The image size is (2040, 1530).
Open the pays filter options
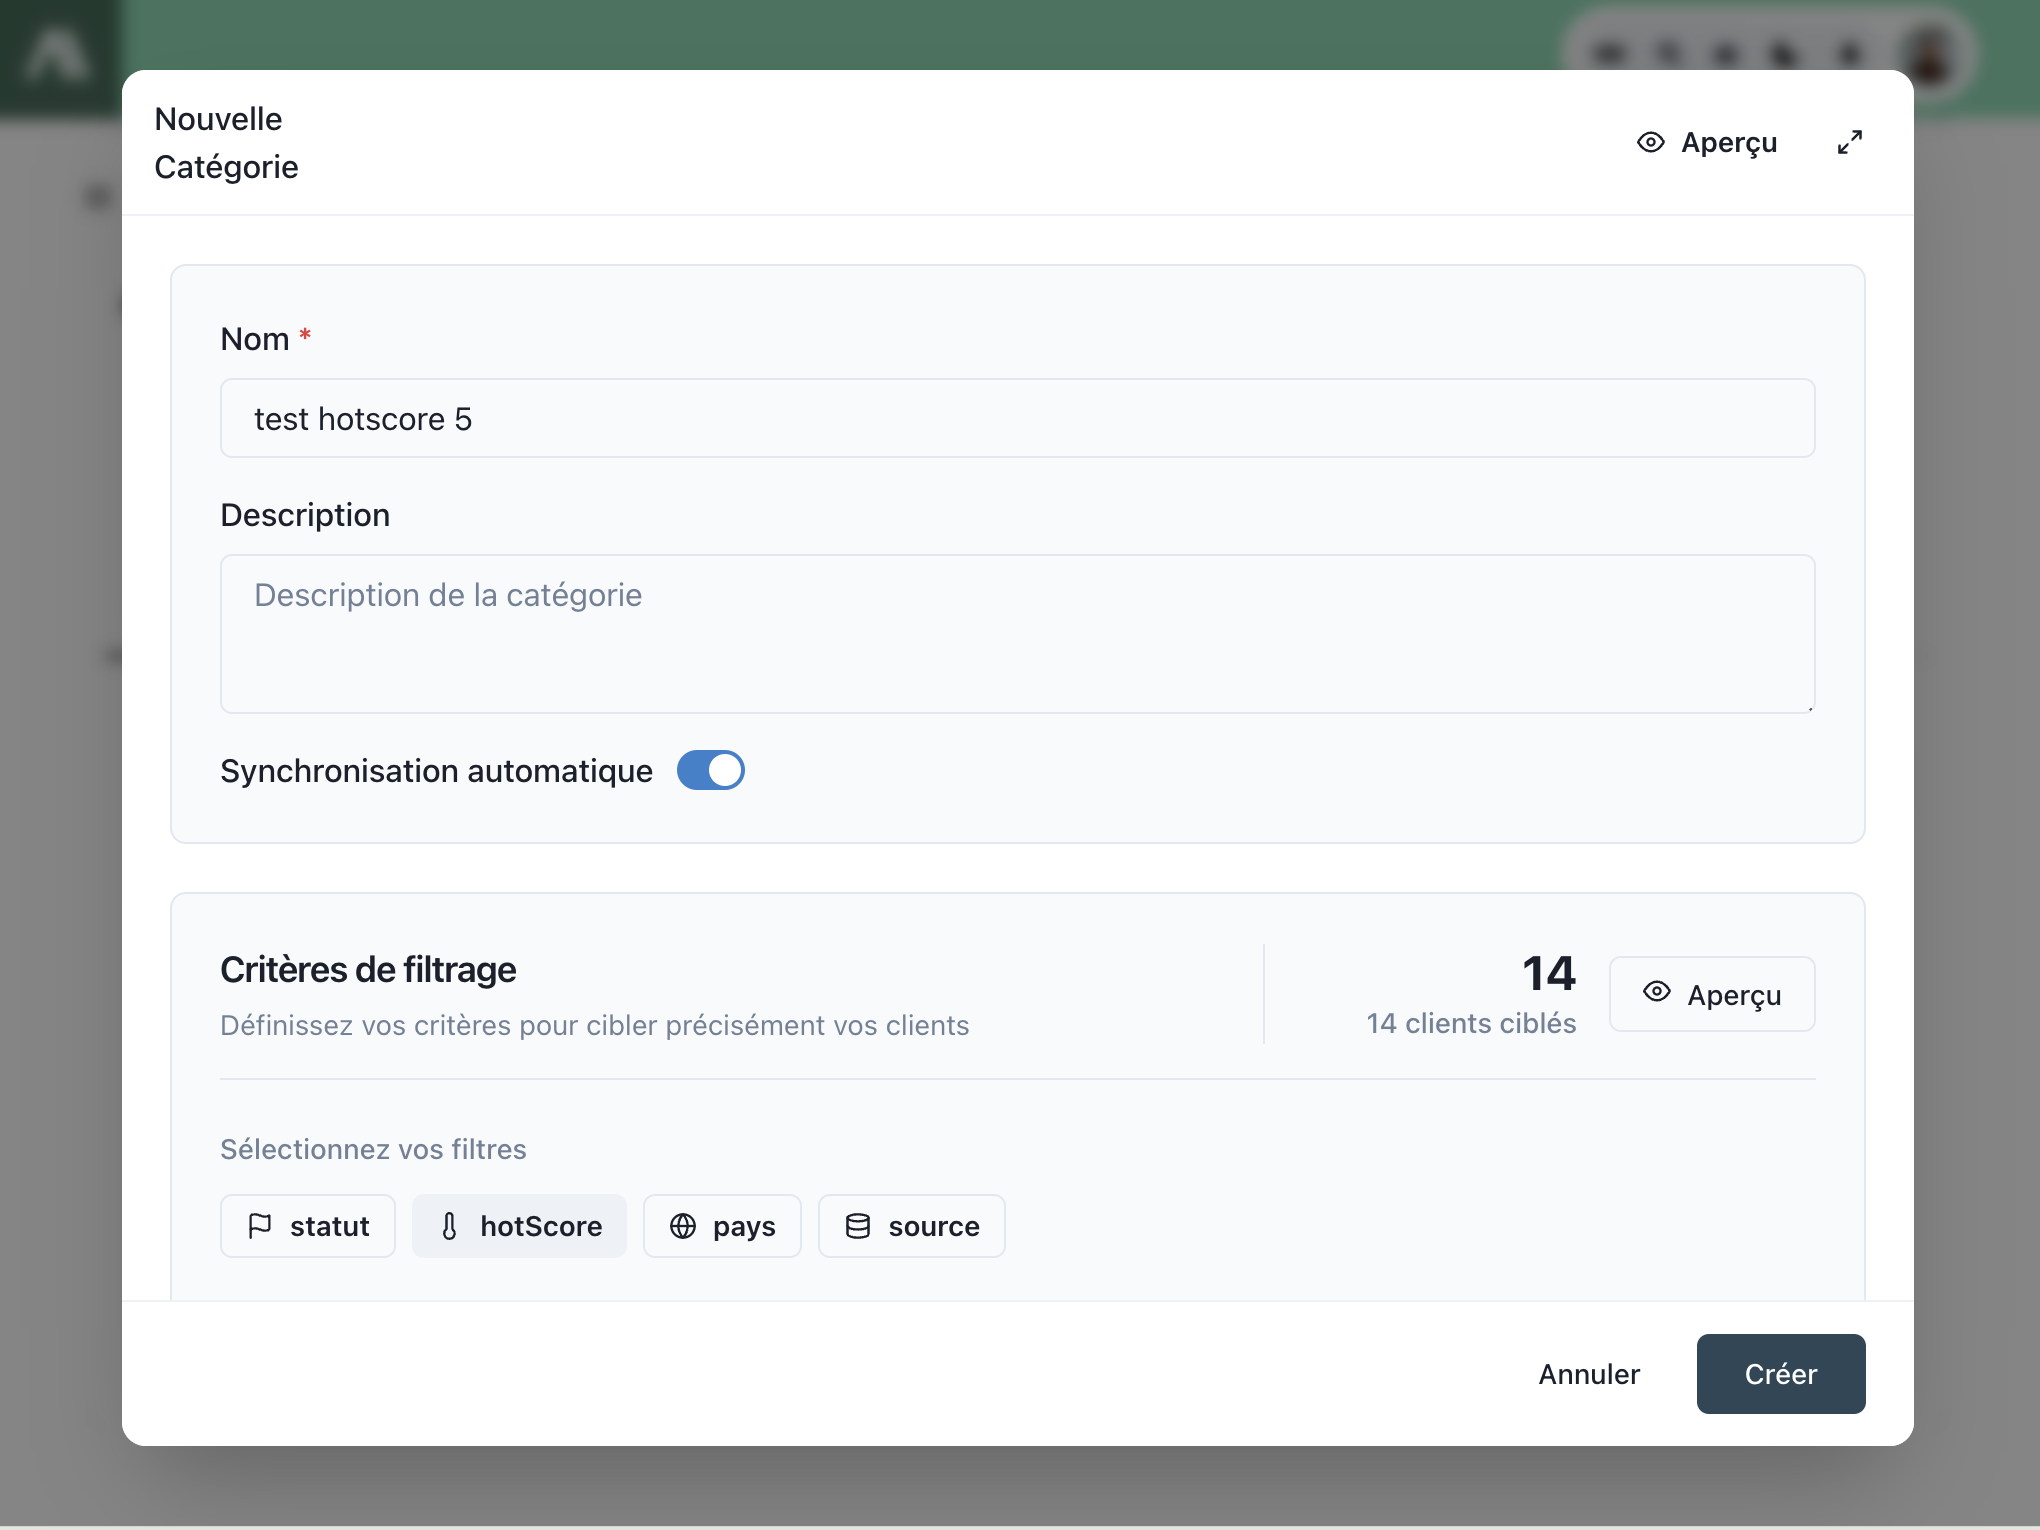(722, 1225)
